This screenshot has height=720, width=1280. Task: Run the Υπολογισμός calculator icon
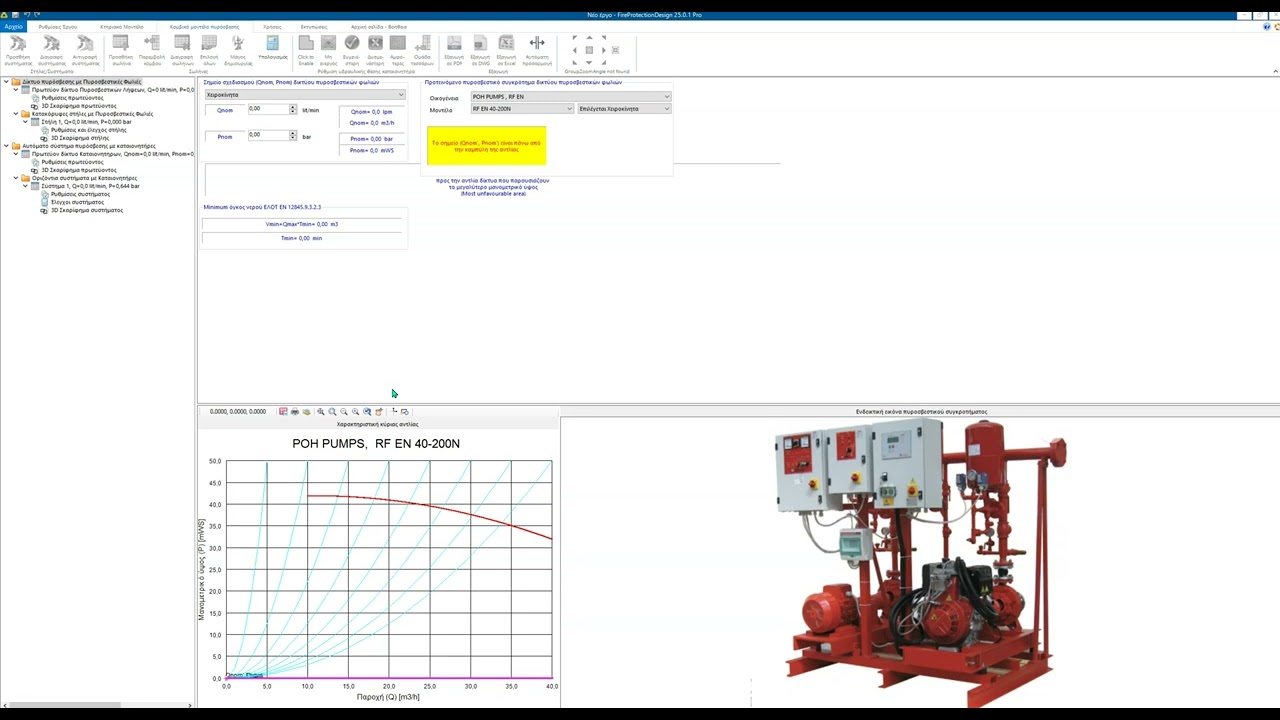pos(272,43)
